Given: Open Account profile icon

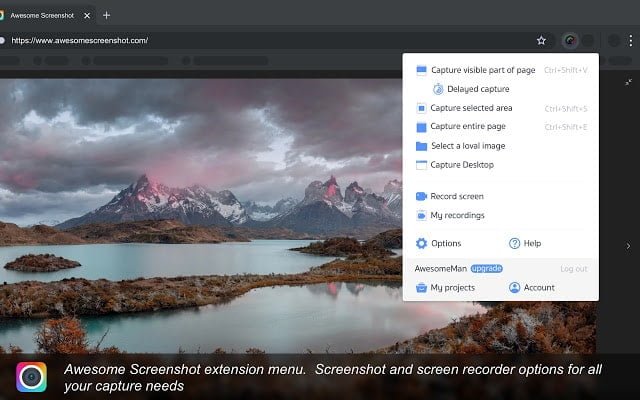Looking at the screenshot, I should pos(514,287).
